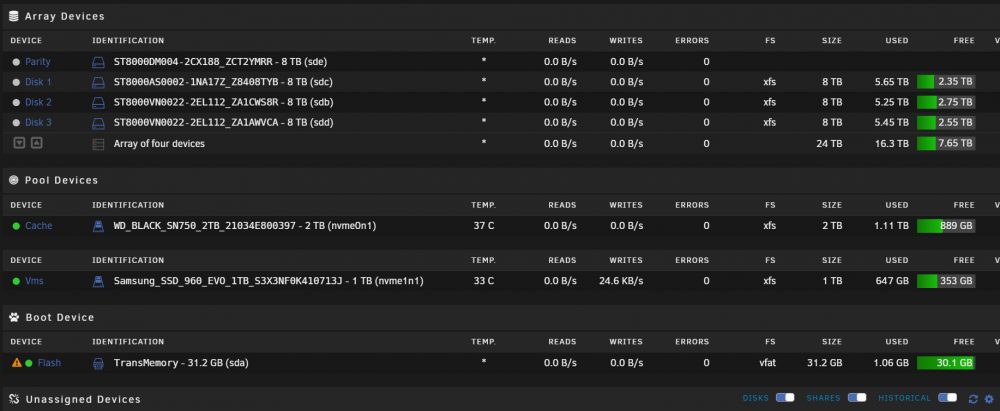Open the Disk 1 settings link
Viewport: 1000px width, 411px height.
[38, 82]
